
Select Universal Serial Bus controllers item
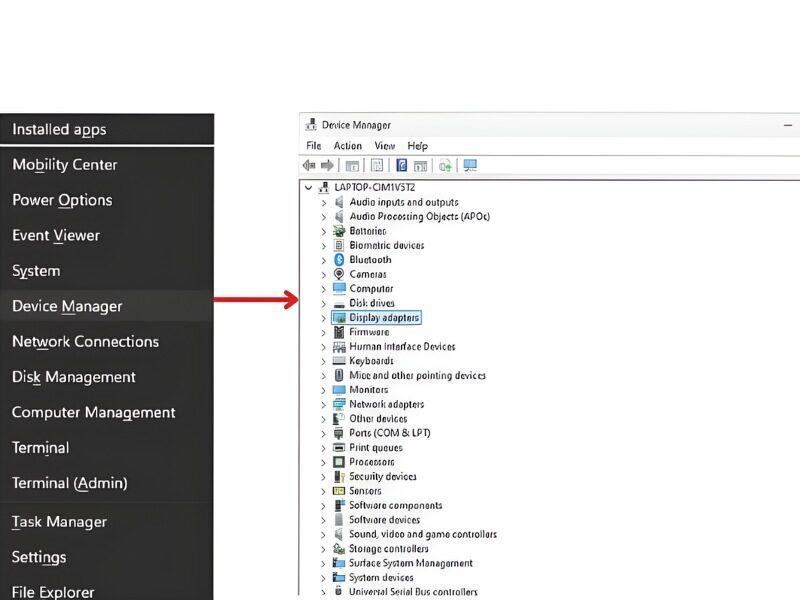(x=413, y=592)
